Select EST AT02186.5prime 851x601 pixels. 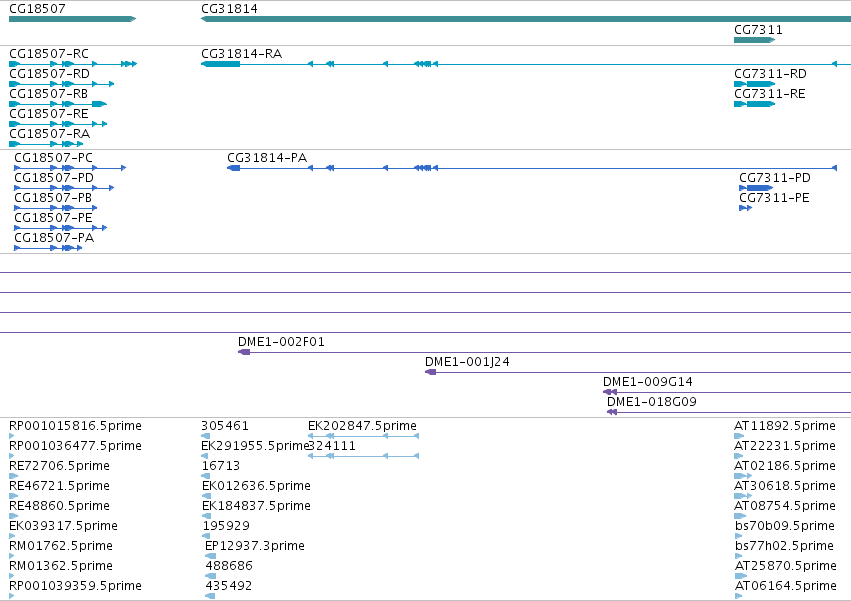coord(785,466)
